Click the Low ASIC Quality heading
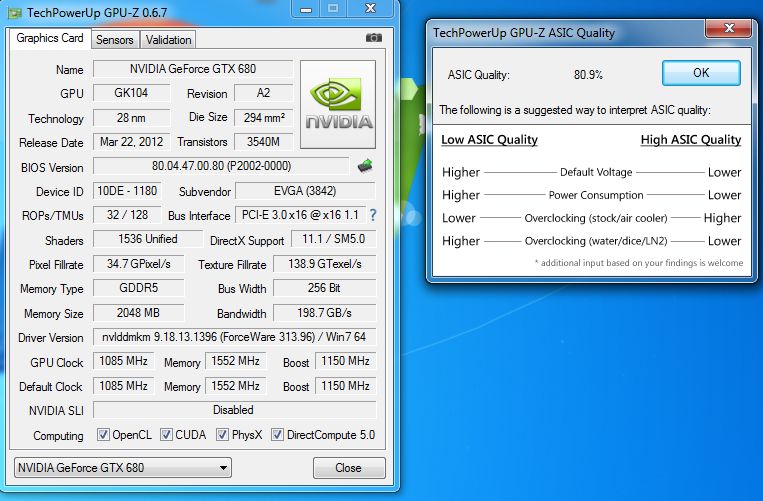The width and height of the screenshot is (763, 501). 489,140
